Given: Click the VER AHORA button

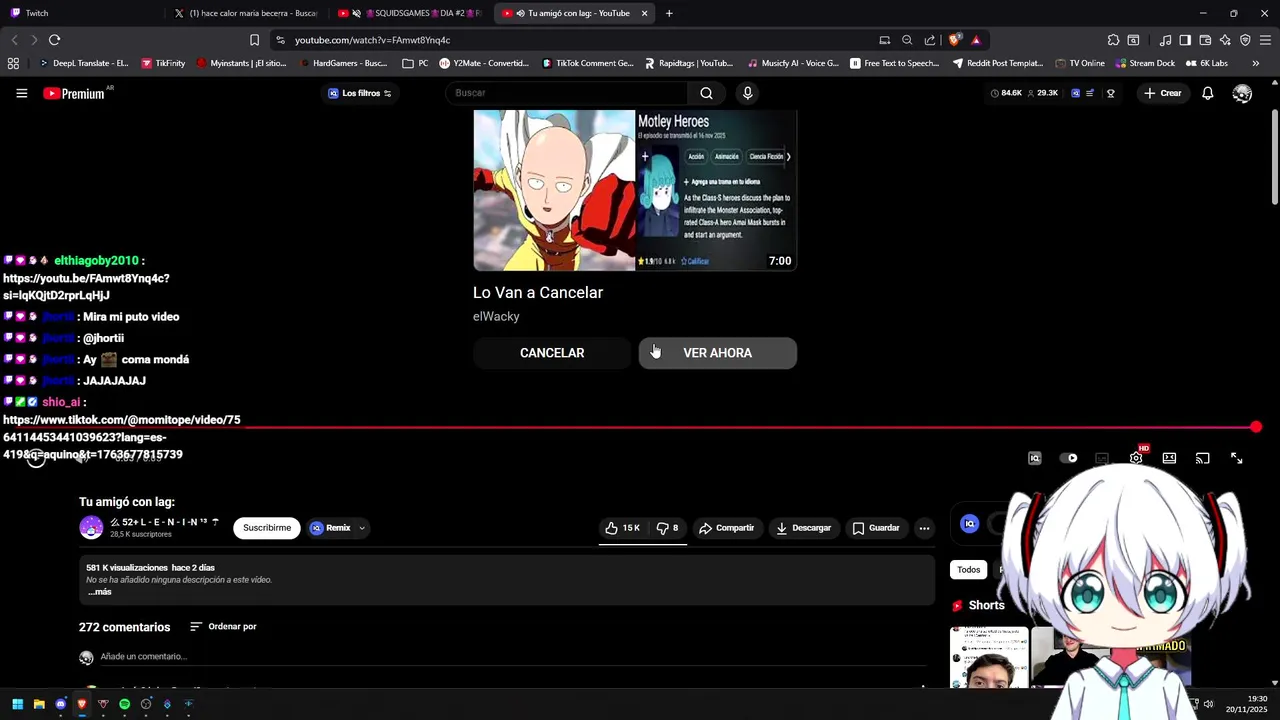Looking at the screenshot, I should pyautogui.click(x=718, y=353).
